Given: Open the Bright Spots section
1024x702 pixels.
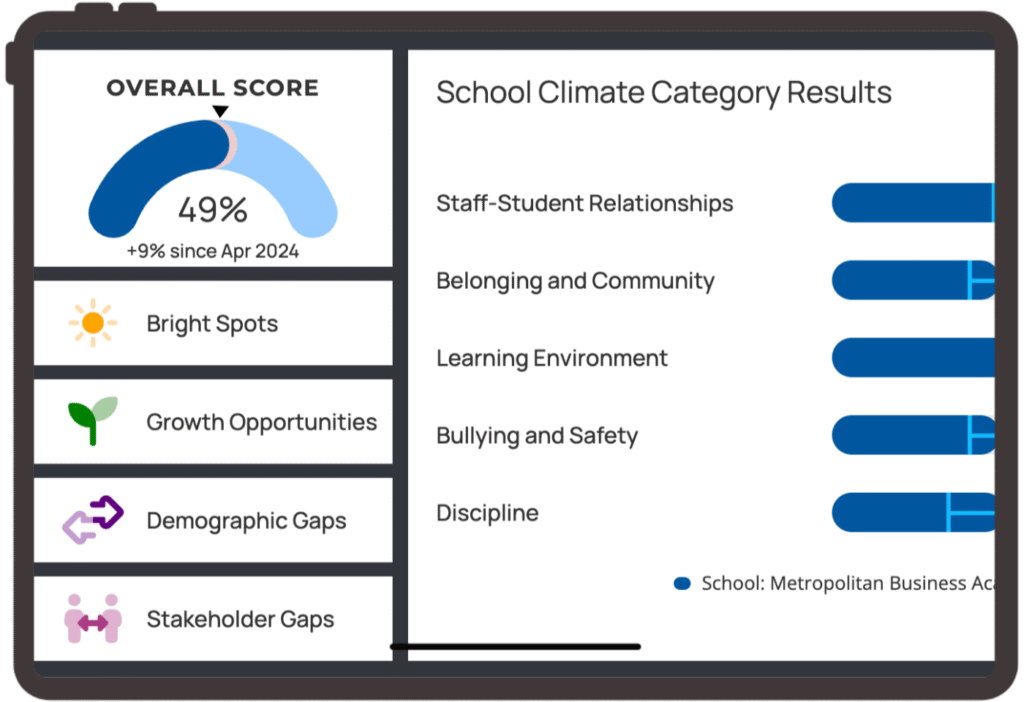Looking at the screenshot, I should [x=212, y=324].
